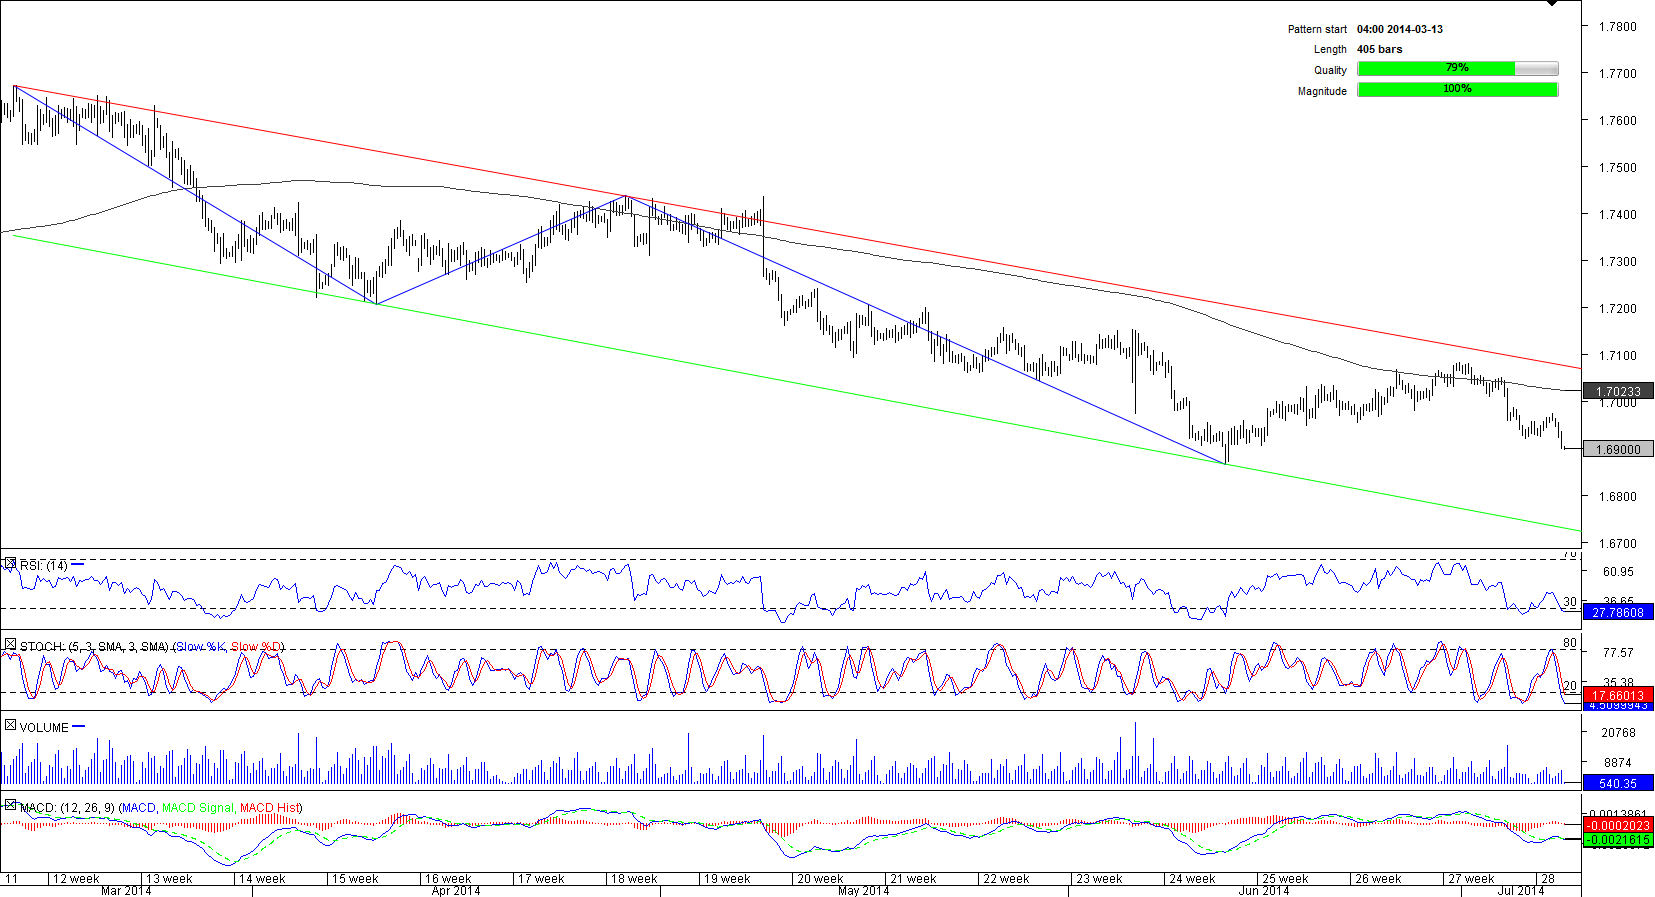Screen dimensions: 1655x897
Task: Select the Jun 2014 month label
Action: pos(1263,890)
